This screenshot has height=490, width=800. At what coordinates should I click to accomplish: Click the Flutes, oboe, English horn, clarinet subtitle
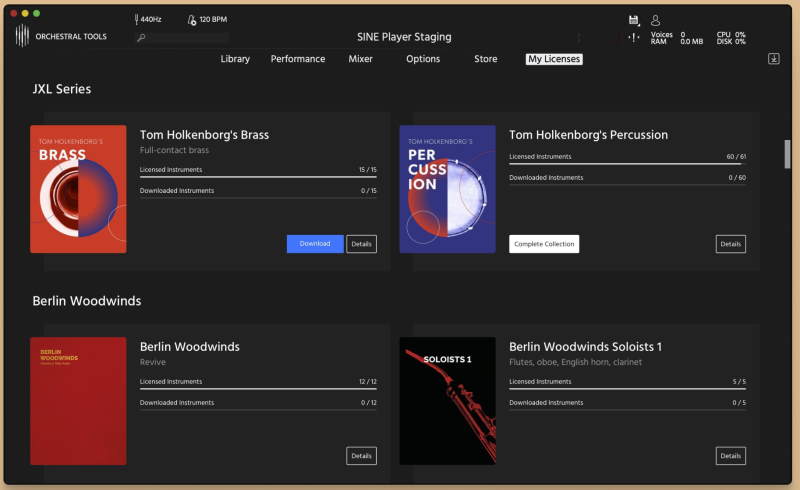tap(576, 362)
